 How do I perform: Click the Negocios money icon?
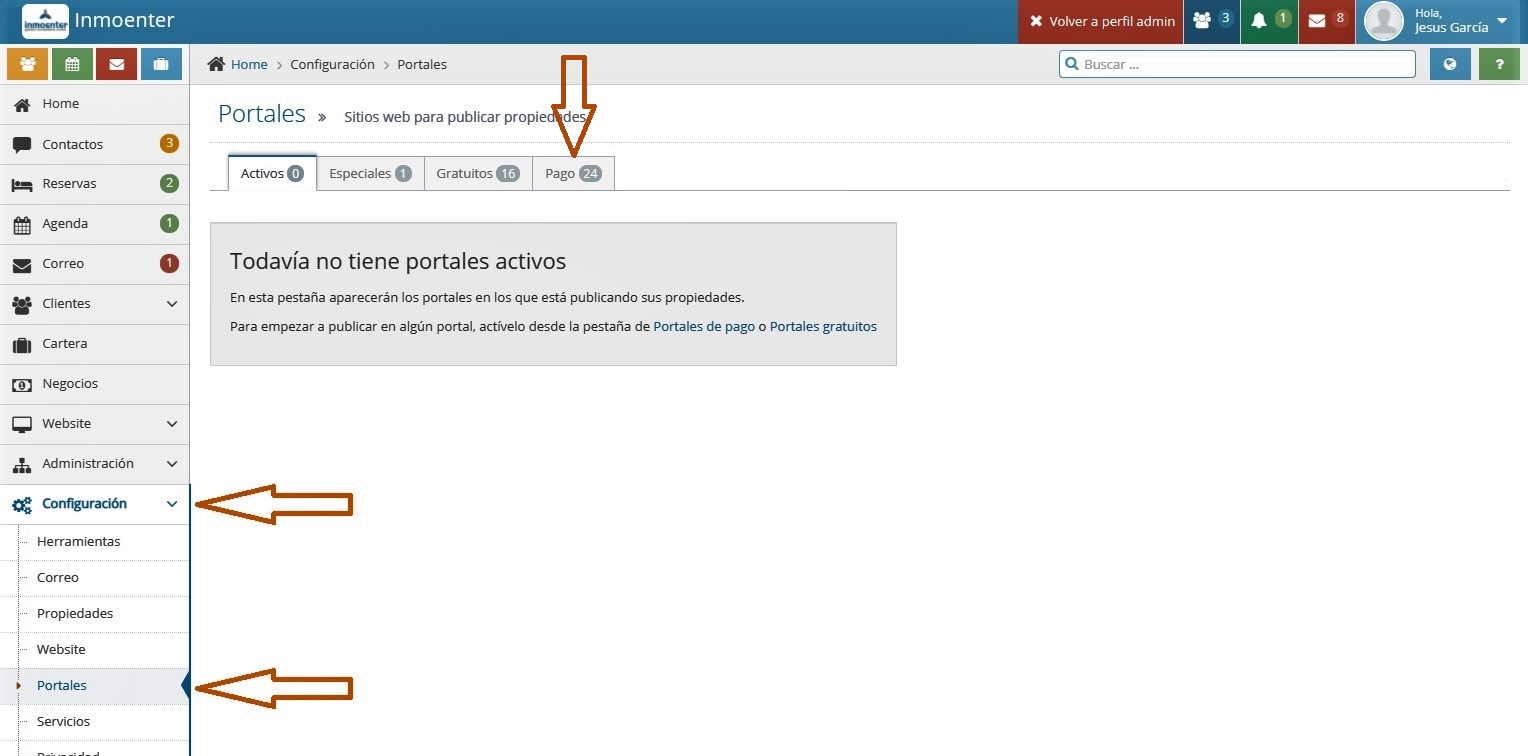coord(22,385)
